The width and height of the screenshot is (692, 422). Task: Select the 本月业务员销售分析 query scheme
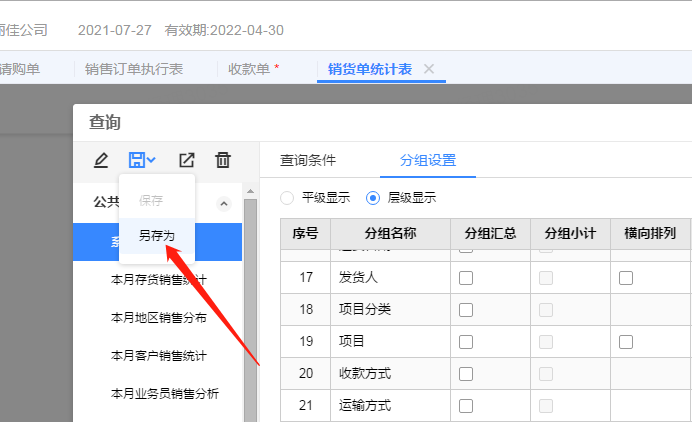pos(165,394)
